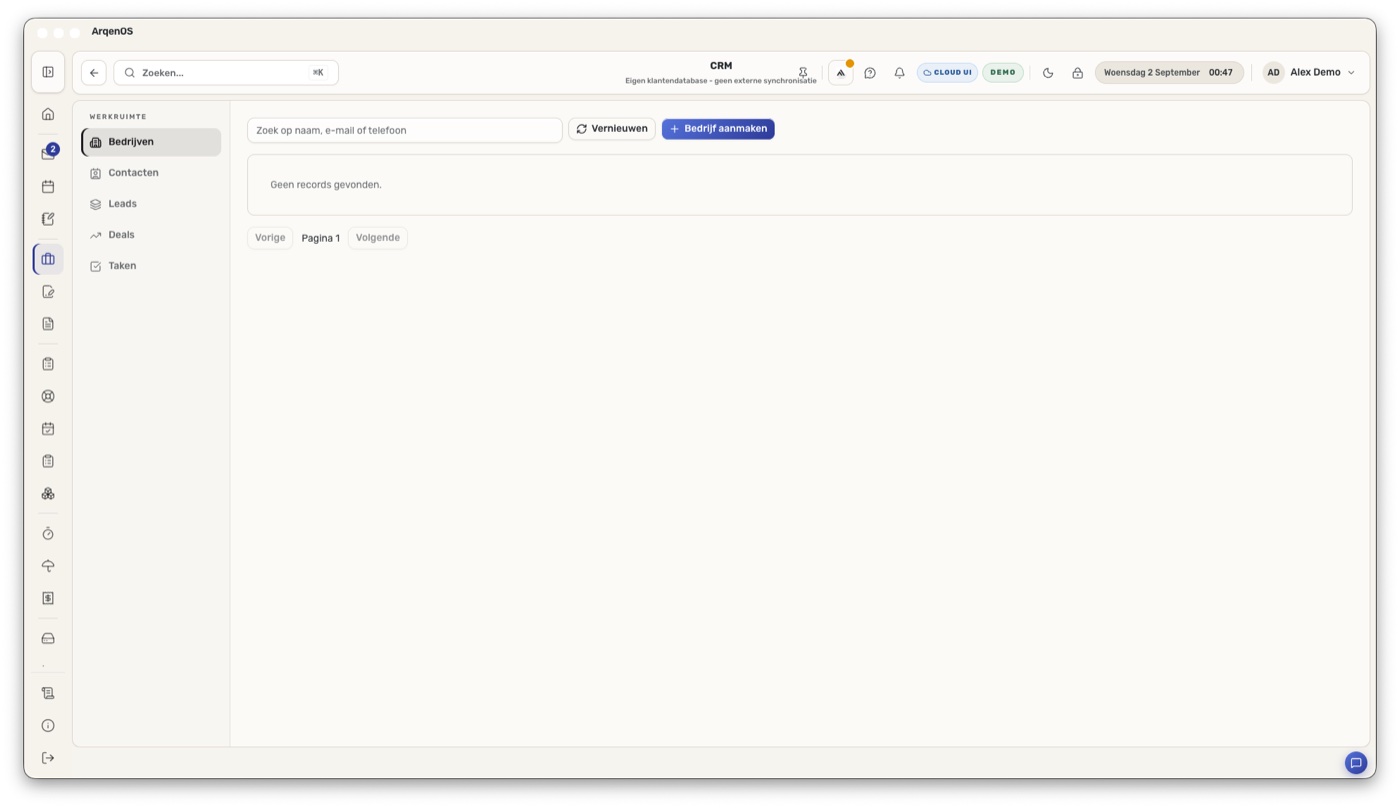Select Contacten in the workspace menu
The width and height of the screenshot is (1400, 808).
click(x=151, y=173)
